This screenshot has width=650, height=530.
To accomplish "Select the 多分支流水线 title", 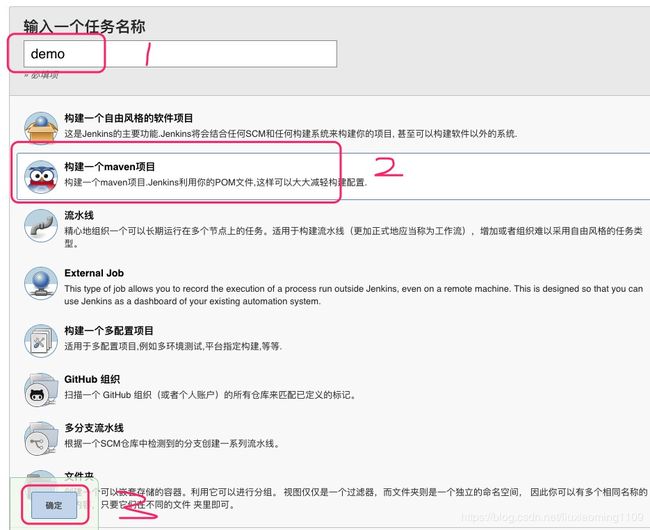I will pos(94,428).
